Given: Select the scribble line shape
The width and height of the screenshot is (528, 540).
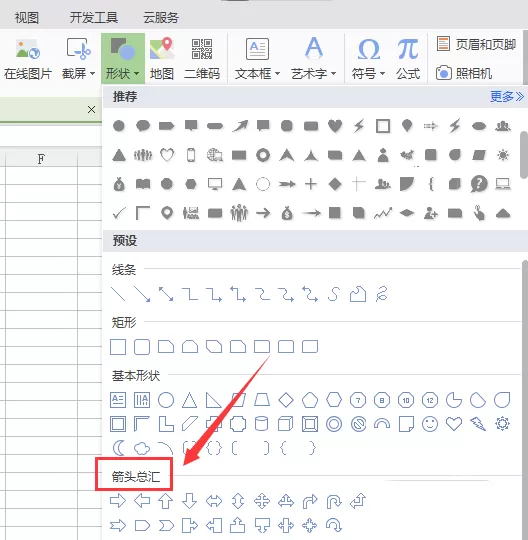Looking at the screenshot, I should [382, 294].
